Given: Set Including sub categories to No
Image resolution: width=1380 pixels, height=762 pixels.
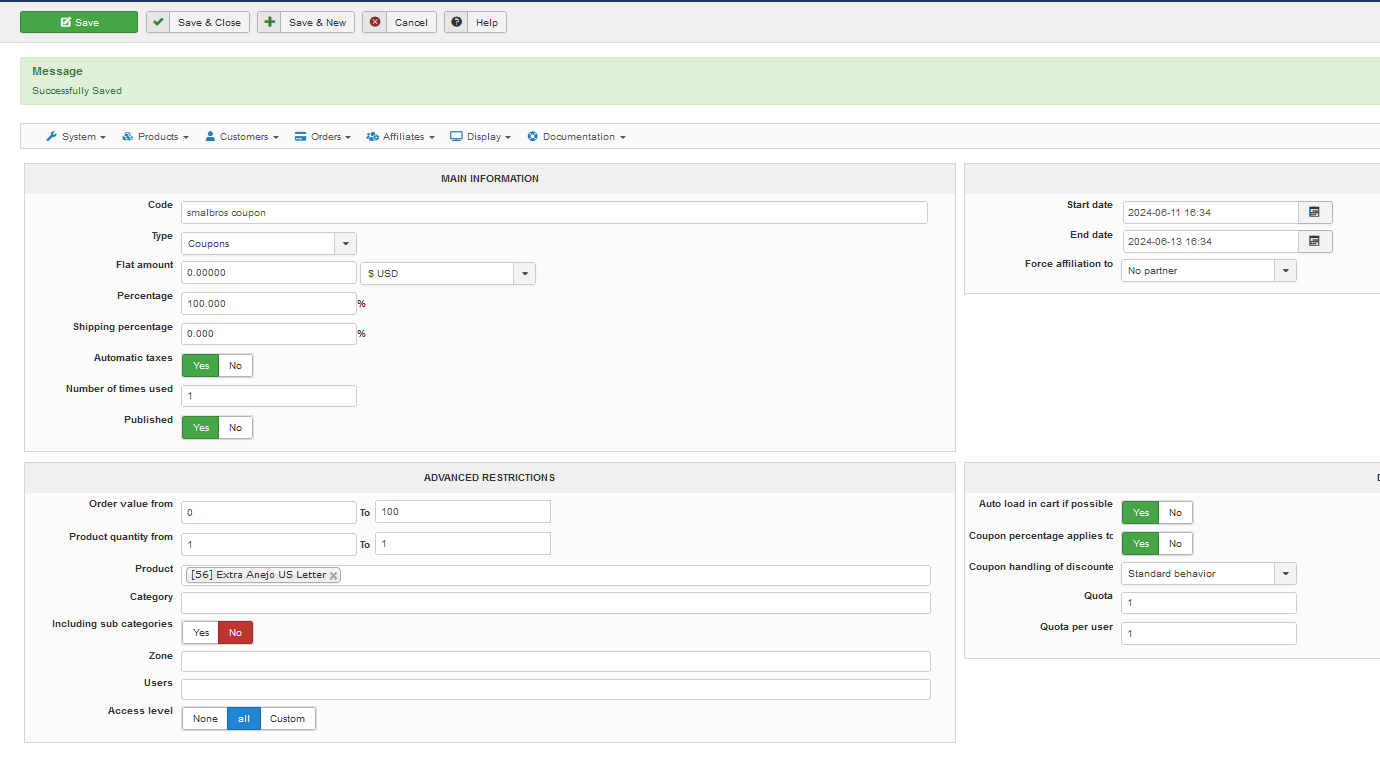Looking at the screenshot, I should pos(236,632).
